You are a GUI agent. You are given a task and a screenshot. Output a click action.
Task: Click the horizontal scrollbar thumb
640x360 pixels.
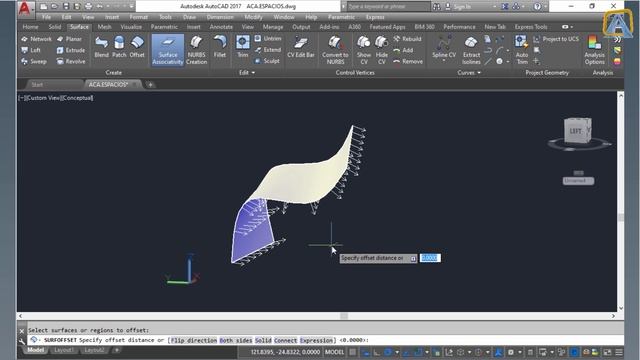(x=344, y=316)
